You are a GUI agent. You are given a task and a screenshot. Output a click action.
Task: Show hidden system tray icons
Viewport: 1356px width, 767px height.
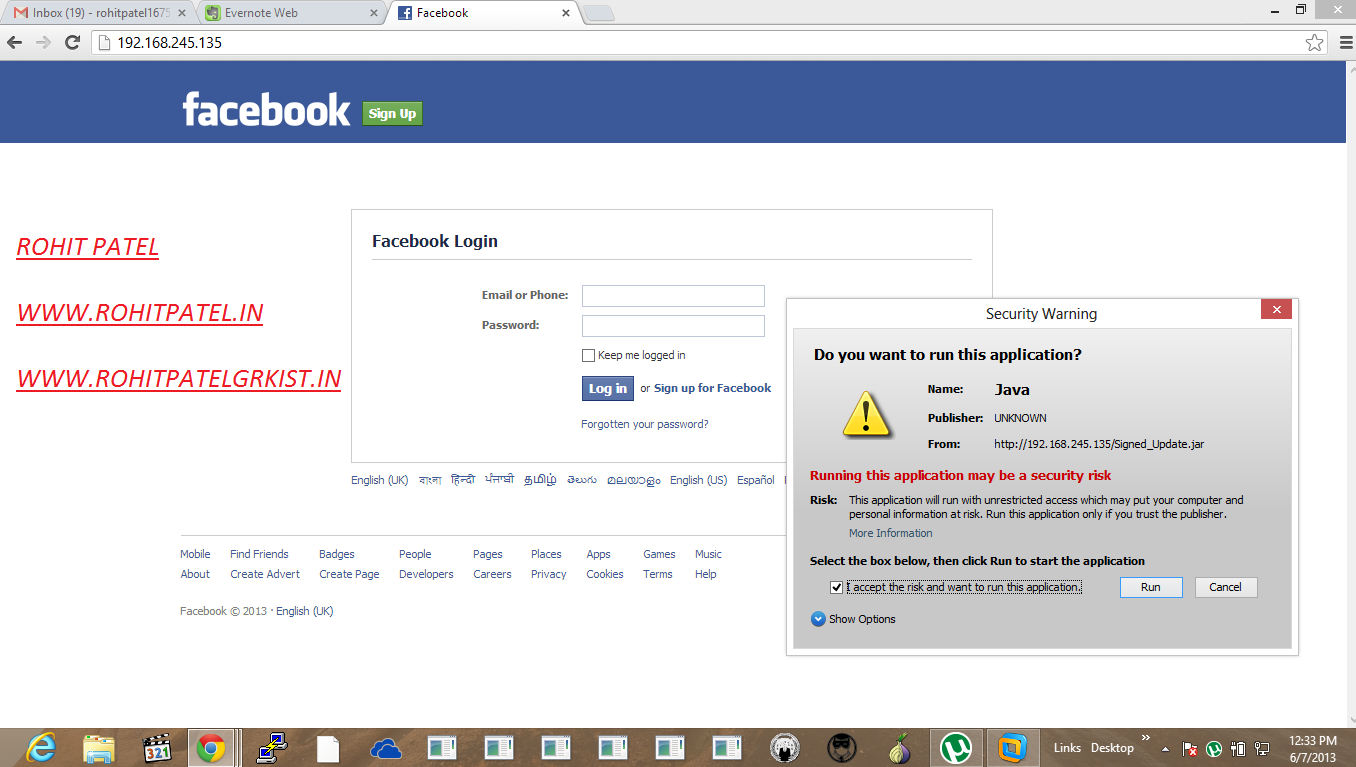click(1165, 748)
